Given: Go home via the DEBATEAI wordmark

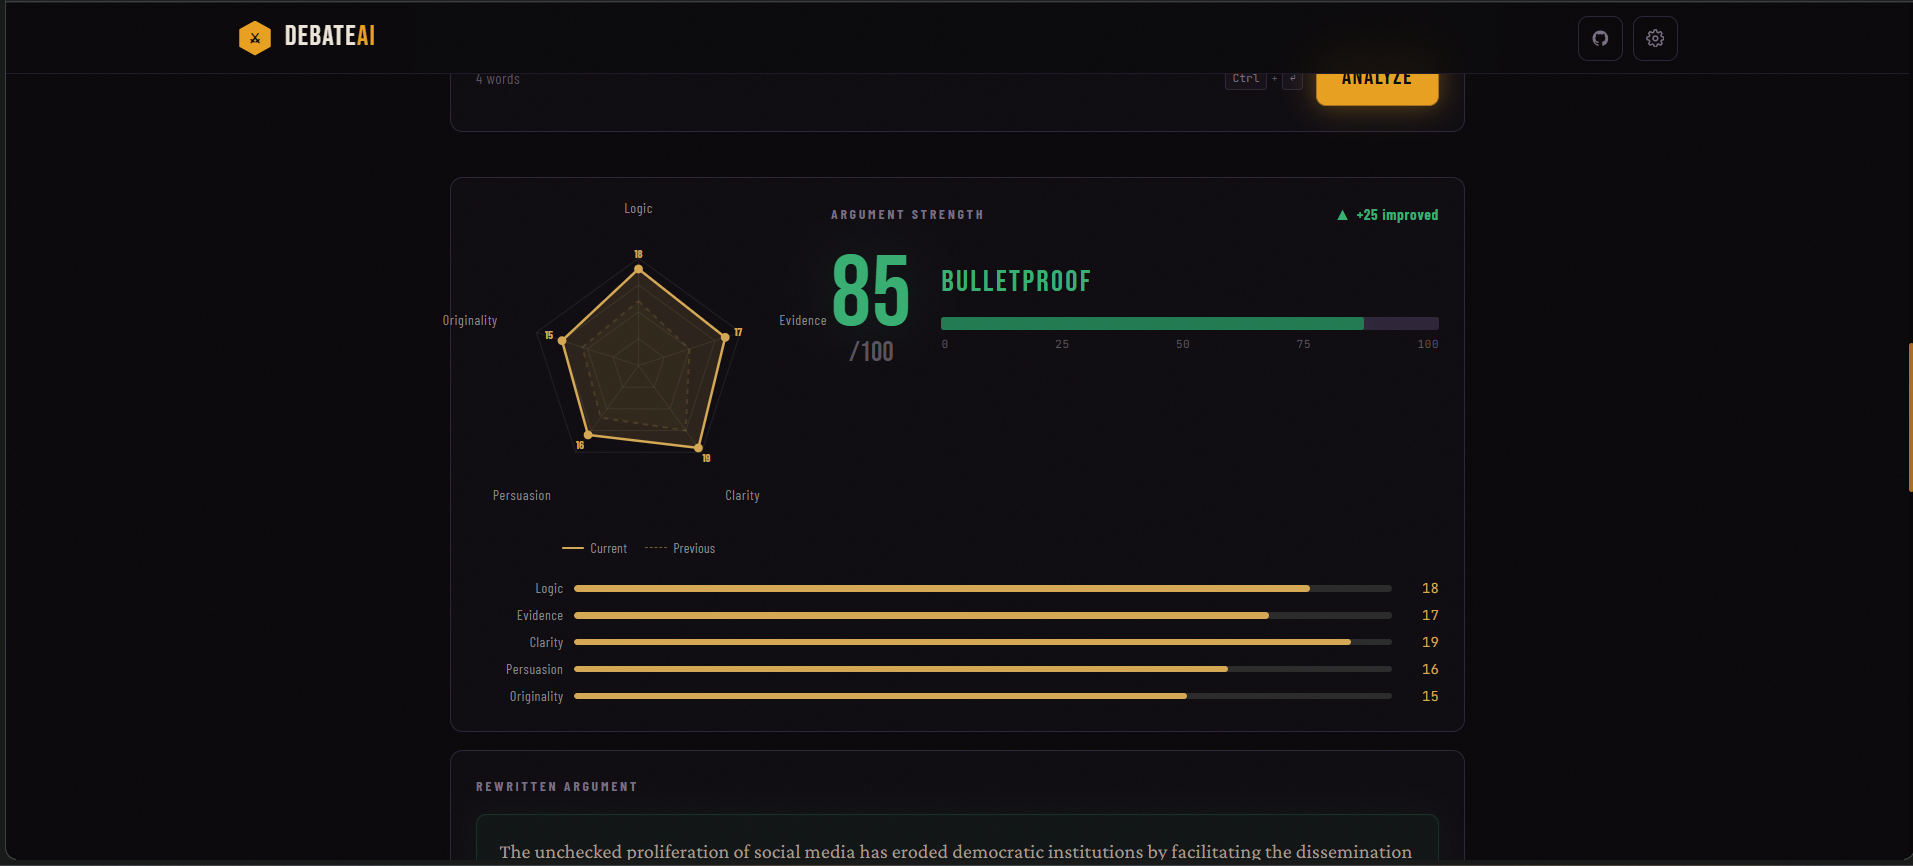Looking at the screenshot, I should coord(330,37).
